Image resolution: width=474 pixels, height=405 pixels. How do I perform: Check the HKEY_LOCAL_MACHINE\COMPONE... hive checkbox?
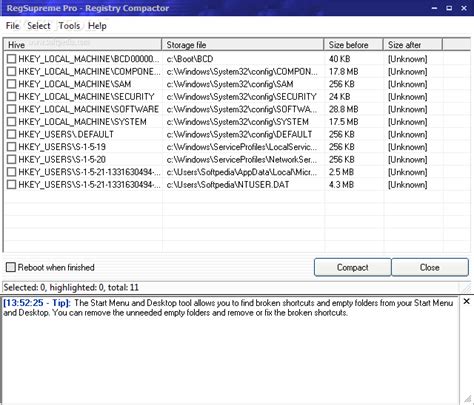pos(11,71)
